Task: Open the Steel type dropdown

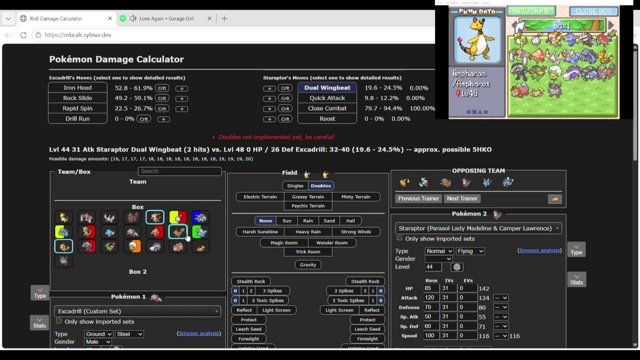Action: (129, 334)
